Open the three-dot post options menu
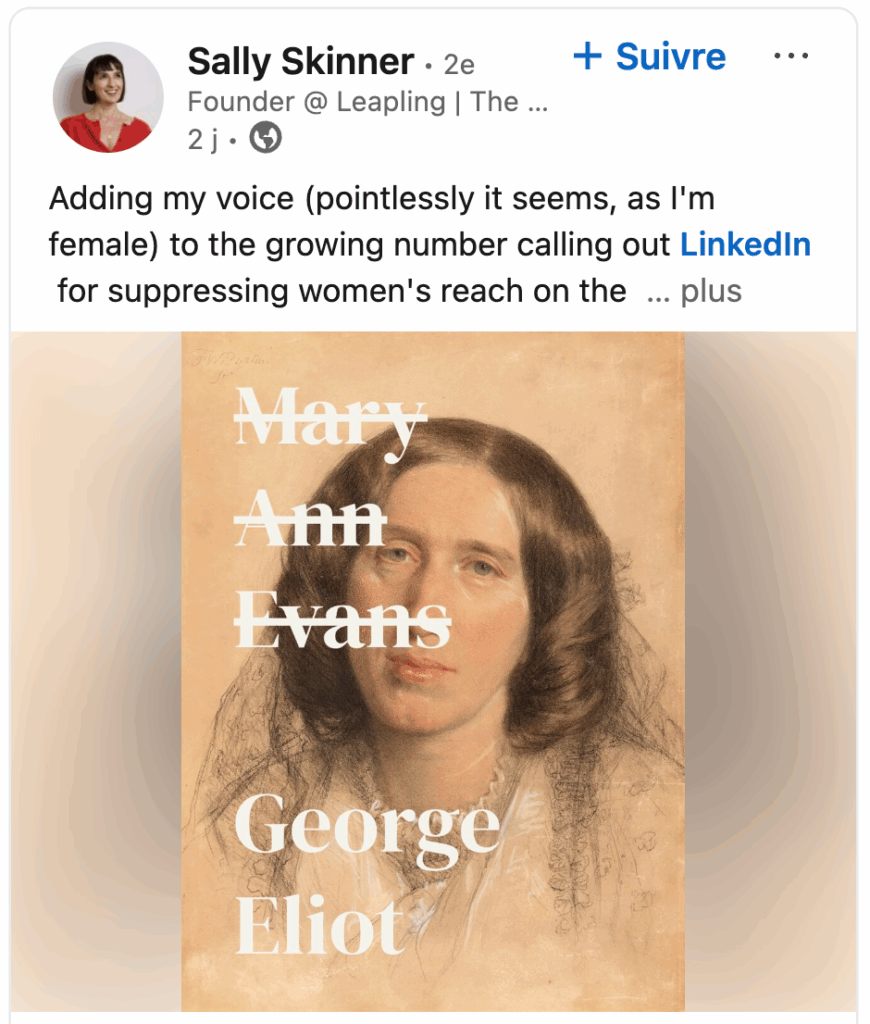Image resolution: width=870 pixels, height=1024 pixels. point(791,57)
